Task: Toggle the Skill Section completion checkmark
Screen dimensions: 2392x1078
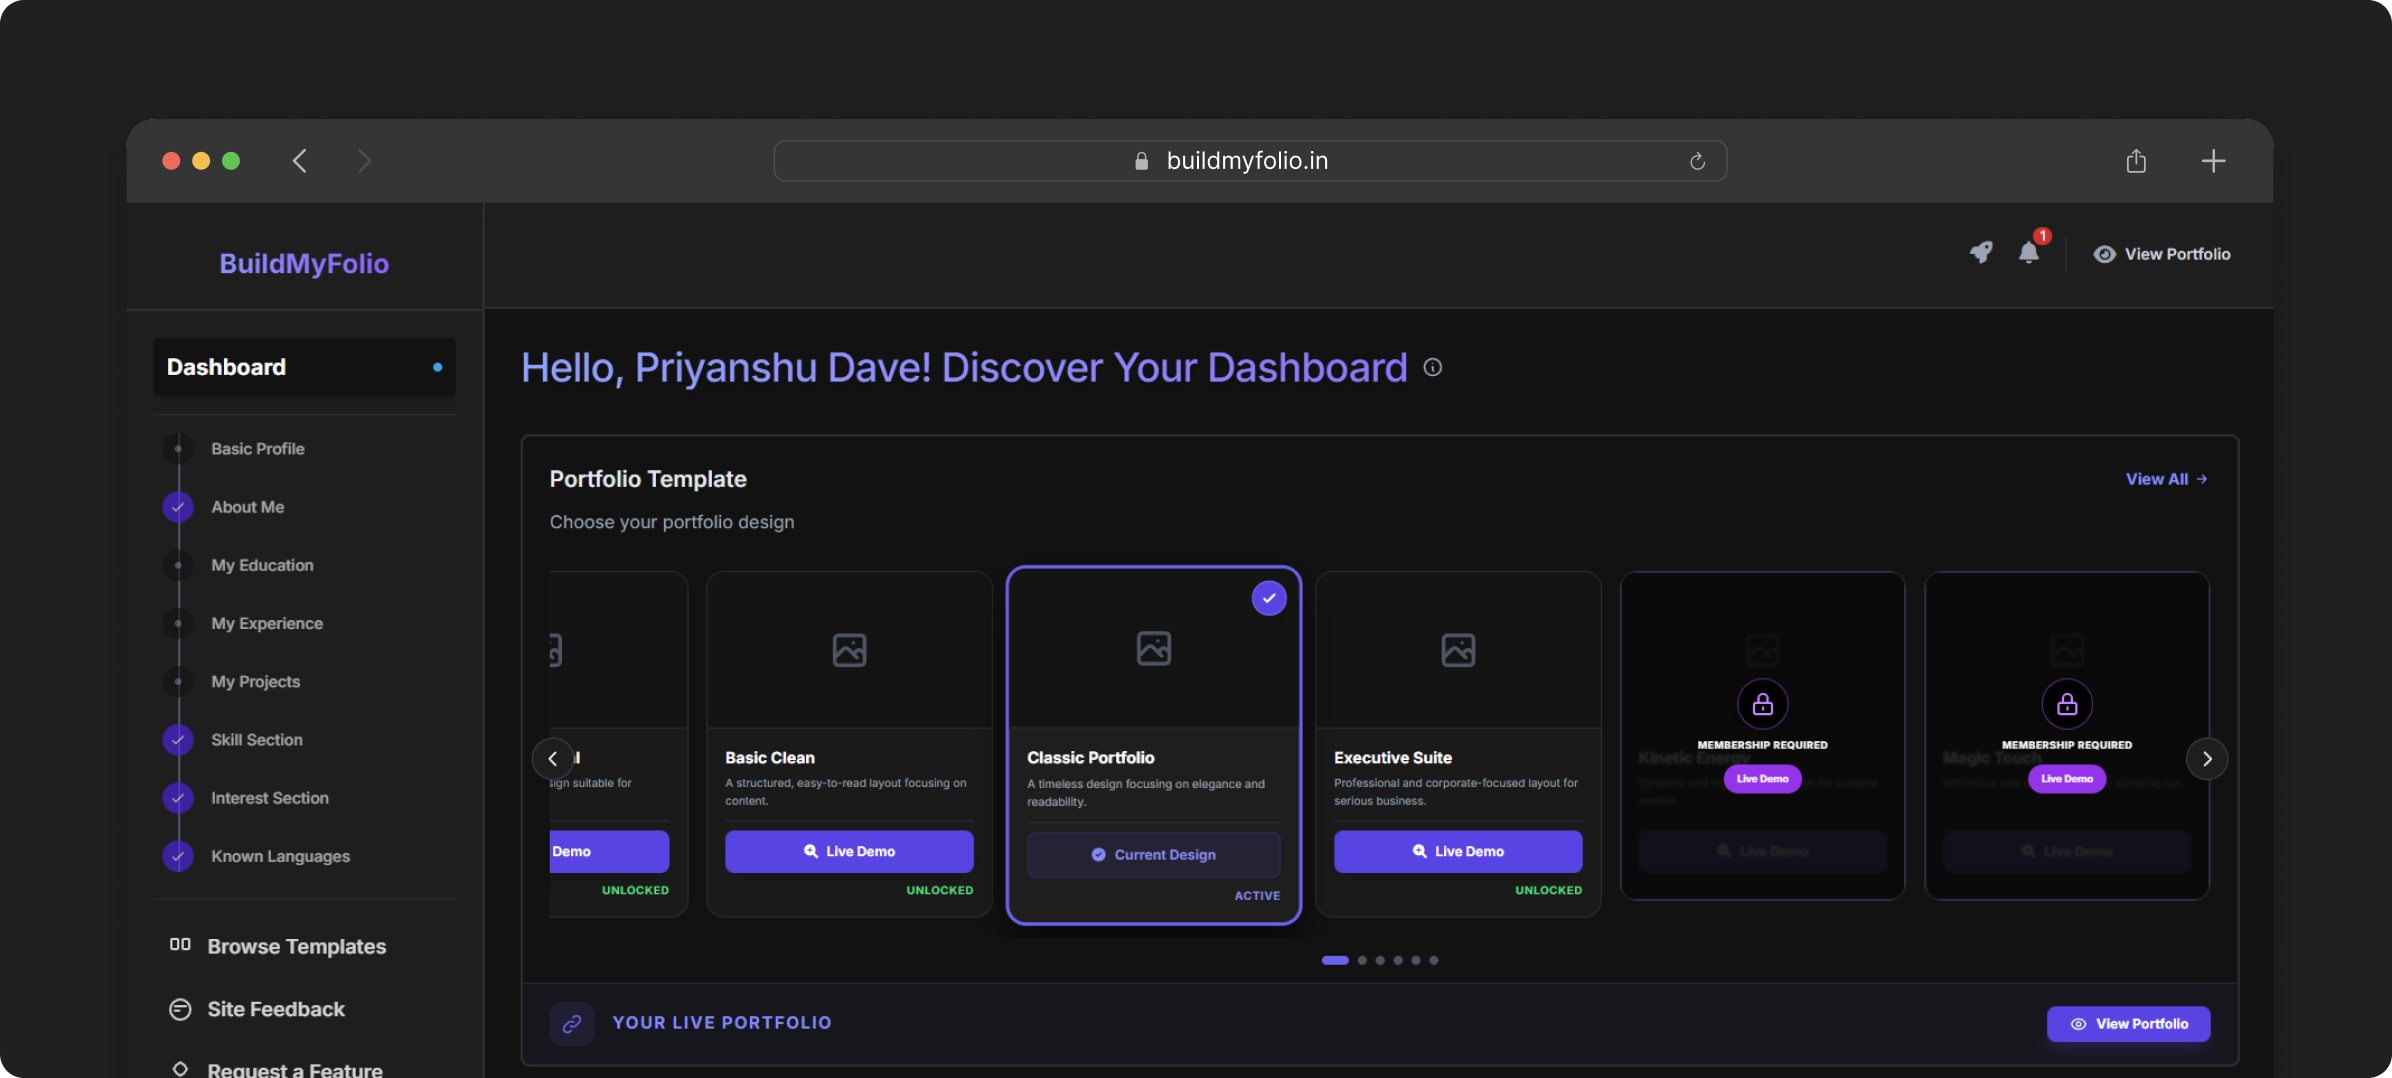Action: pos(178,740)
